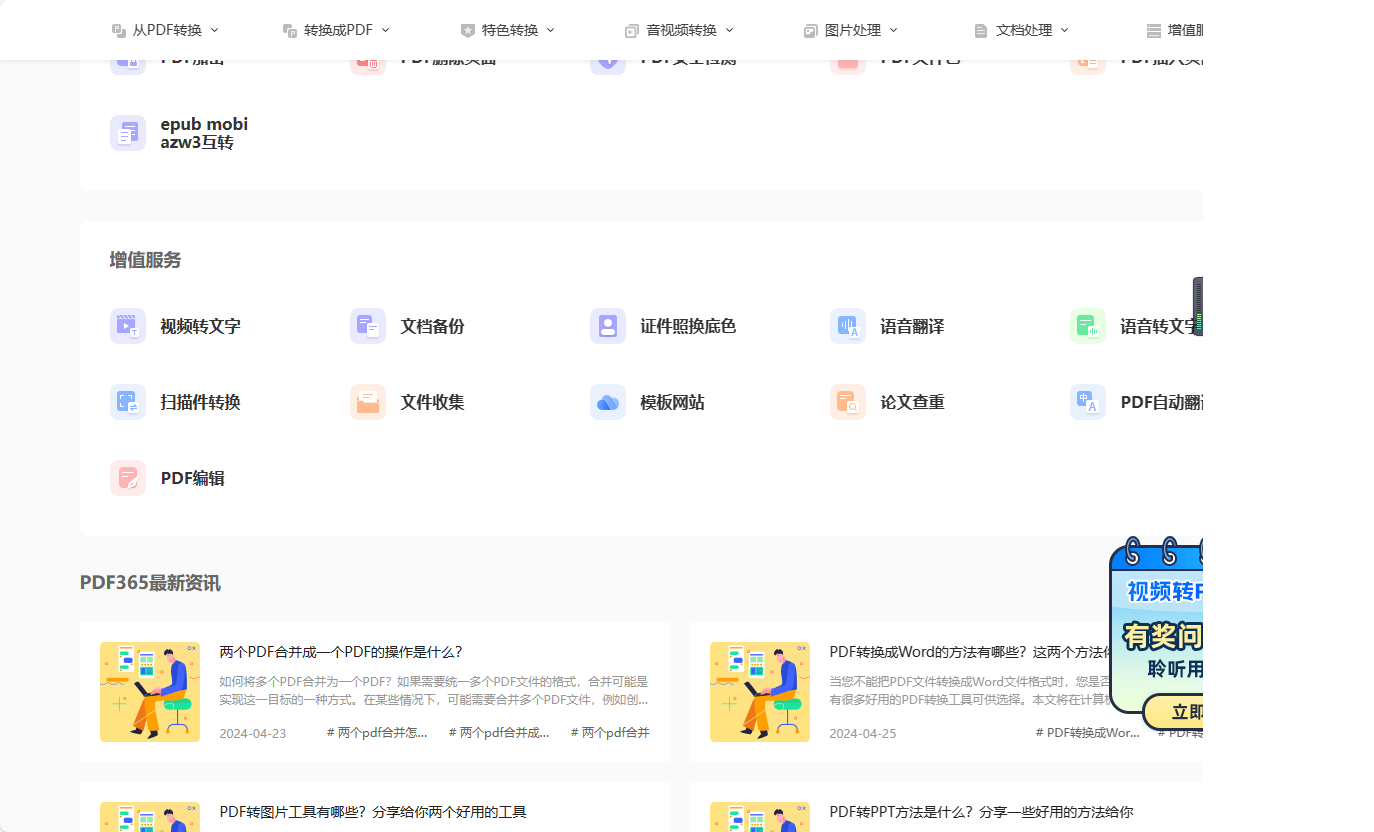Open article PDF转换成Word的方法有哪些?
The width and height of the screenshot is (1374, 832).
tap(970, 652)
